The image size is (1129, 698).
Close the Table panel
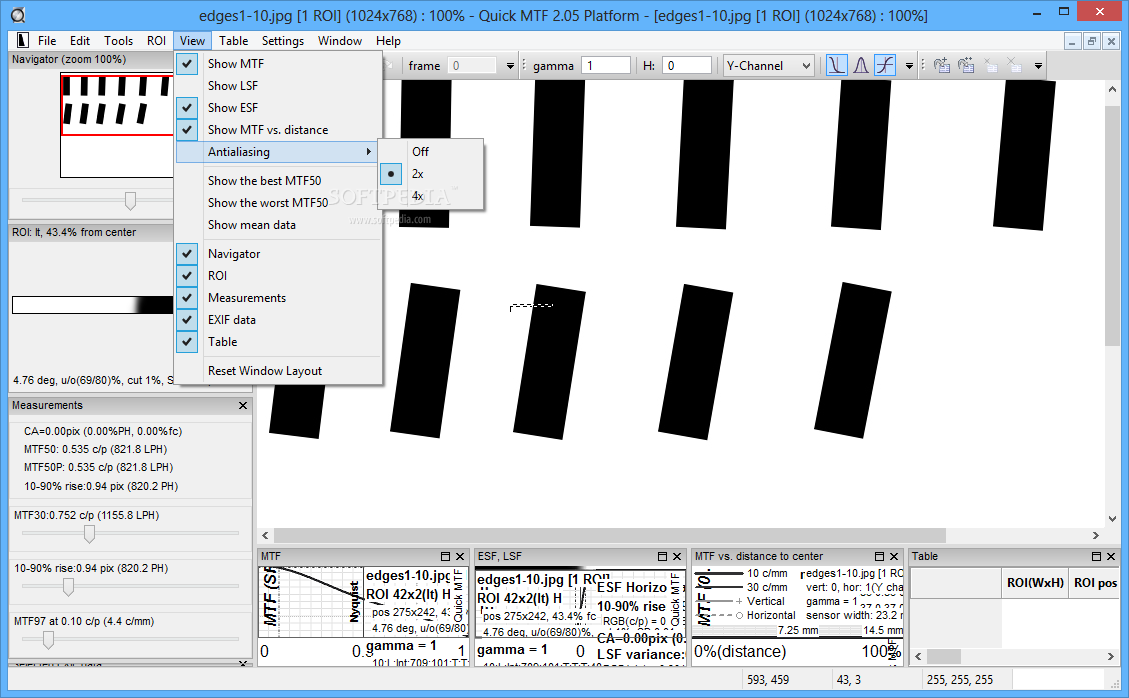(1110, 556)
